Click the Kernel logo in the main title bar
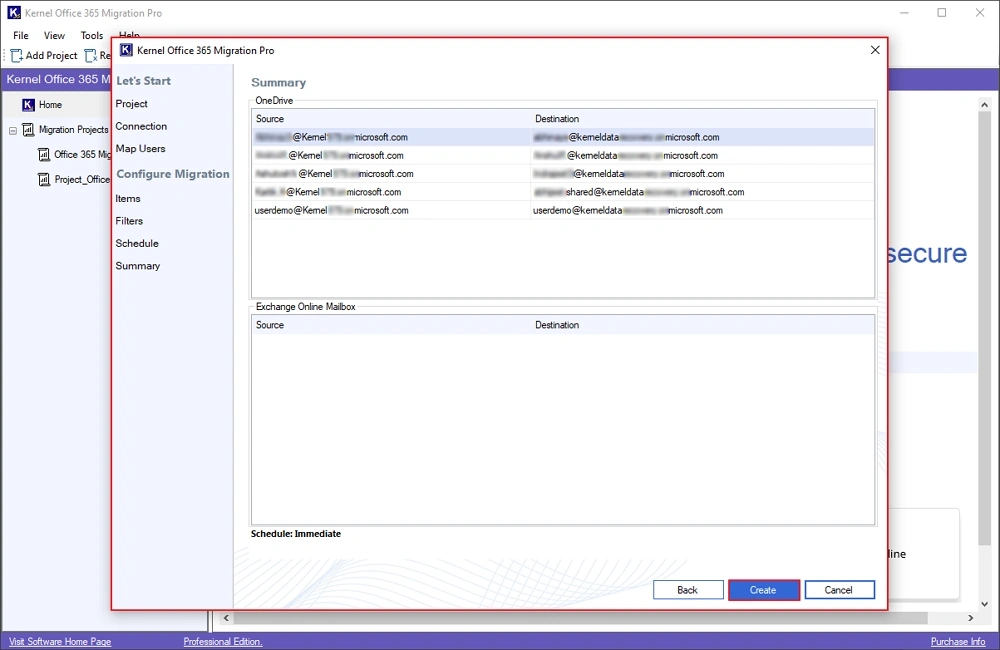Screen dimensions: 1000x650 pos(12,12)
